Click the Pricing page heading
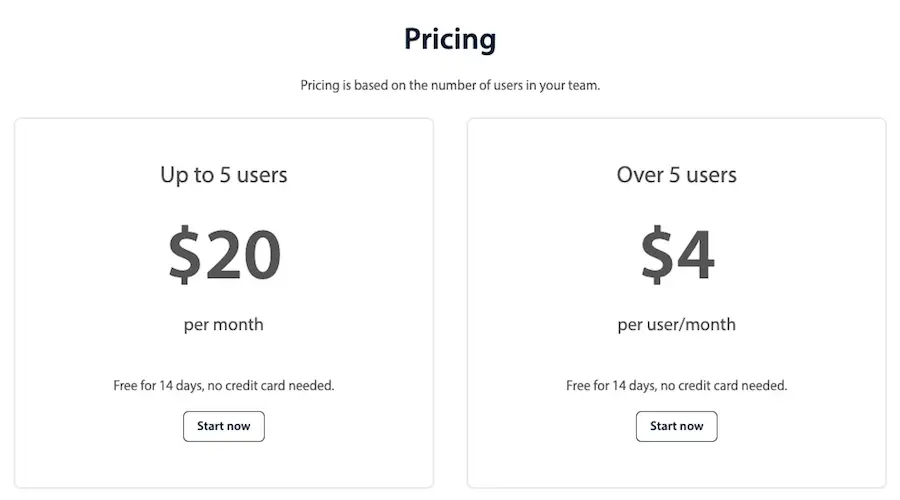 tap(450, 39)
